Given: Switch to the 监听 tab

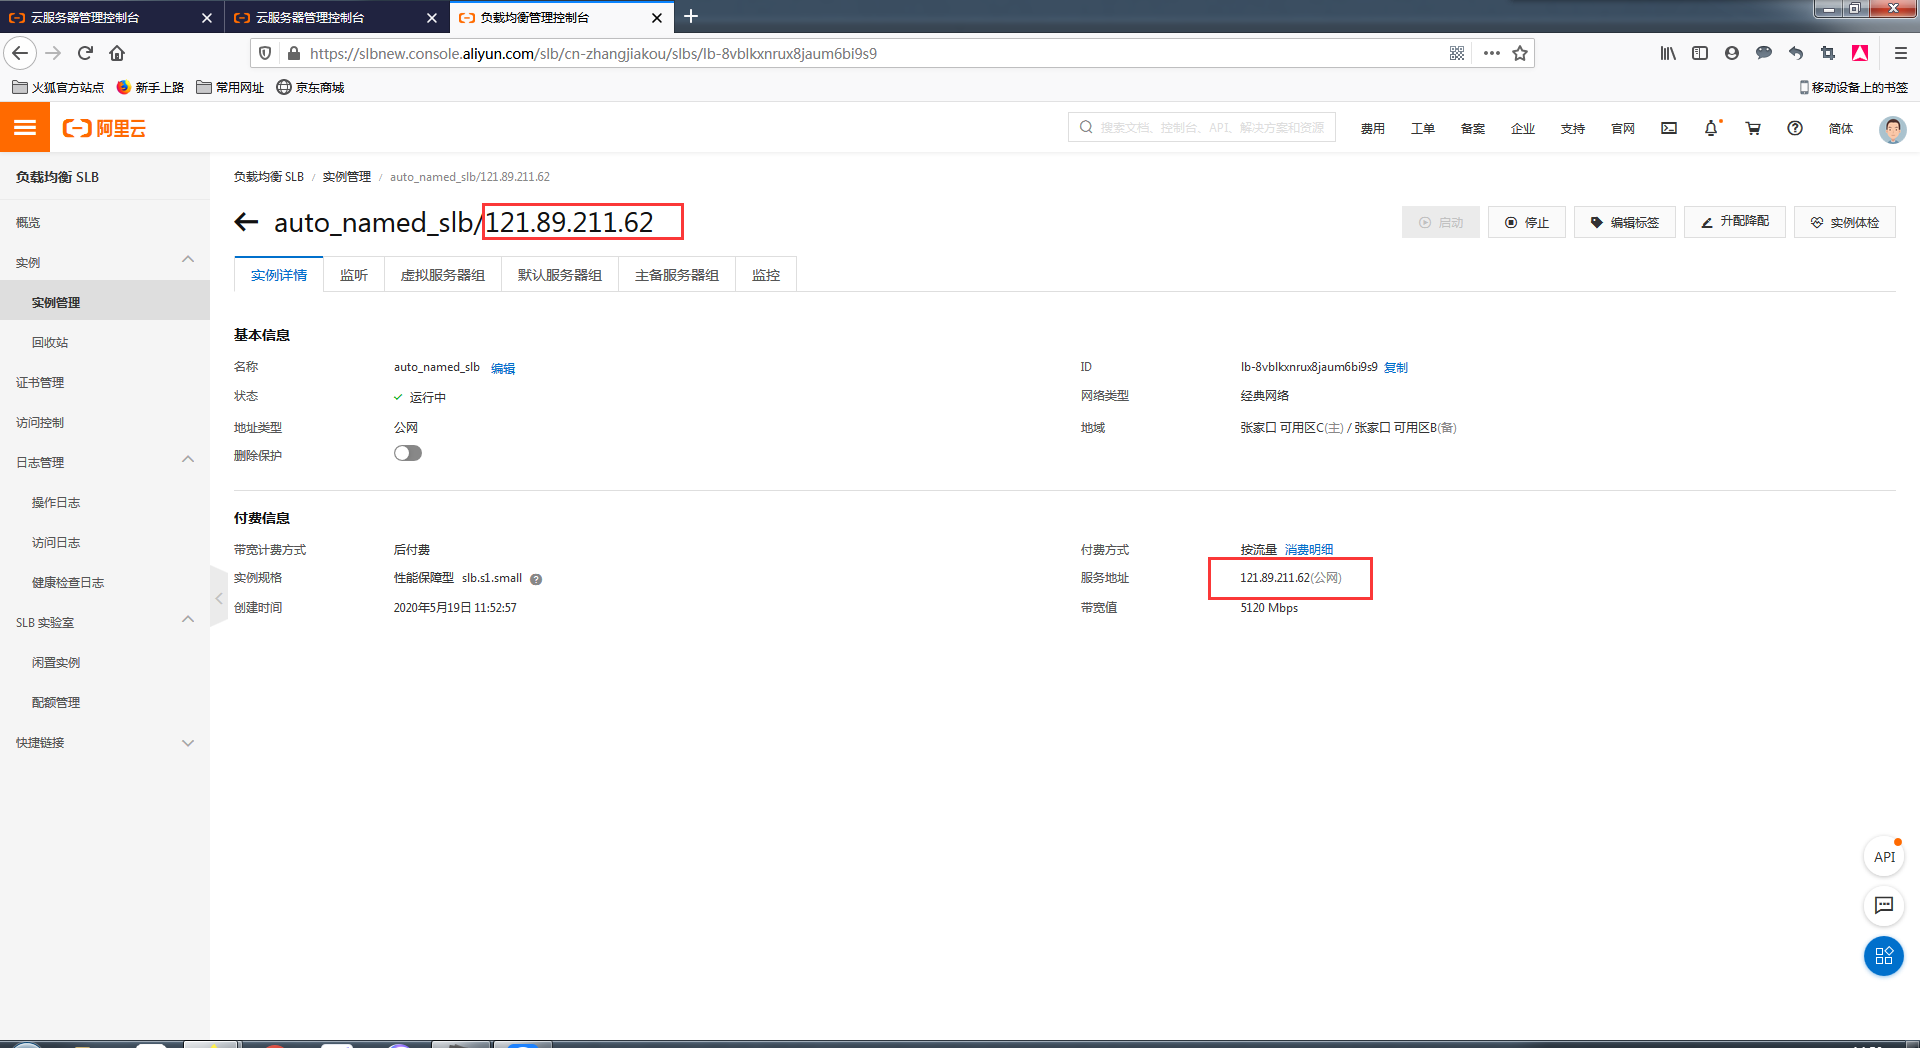Looking at the screenshot, I should (x=354, y=275).
